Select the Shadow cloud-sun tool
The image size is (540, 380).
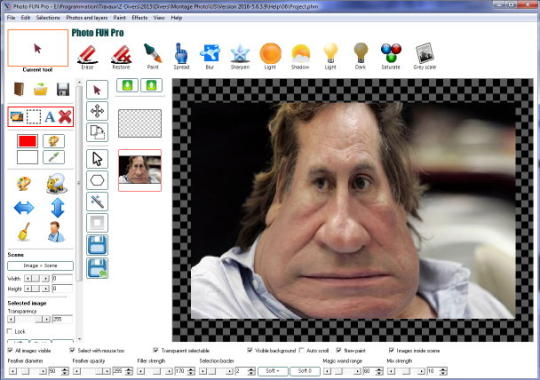(x=300, y=55)
